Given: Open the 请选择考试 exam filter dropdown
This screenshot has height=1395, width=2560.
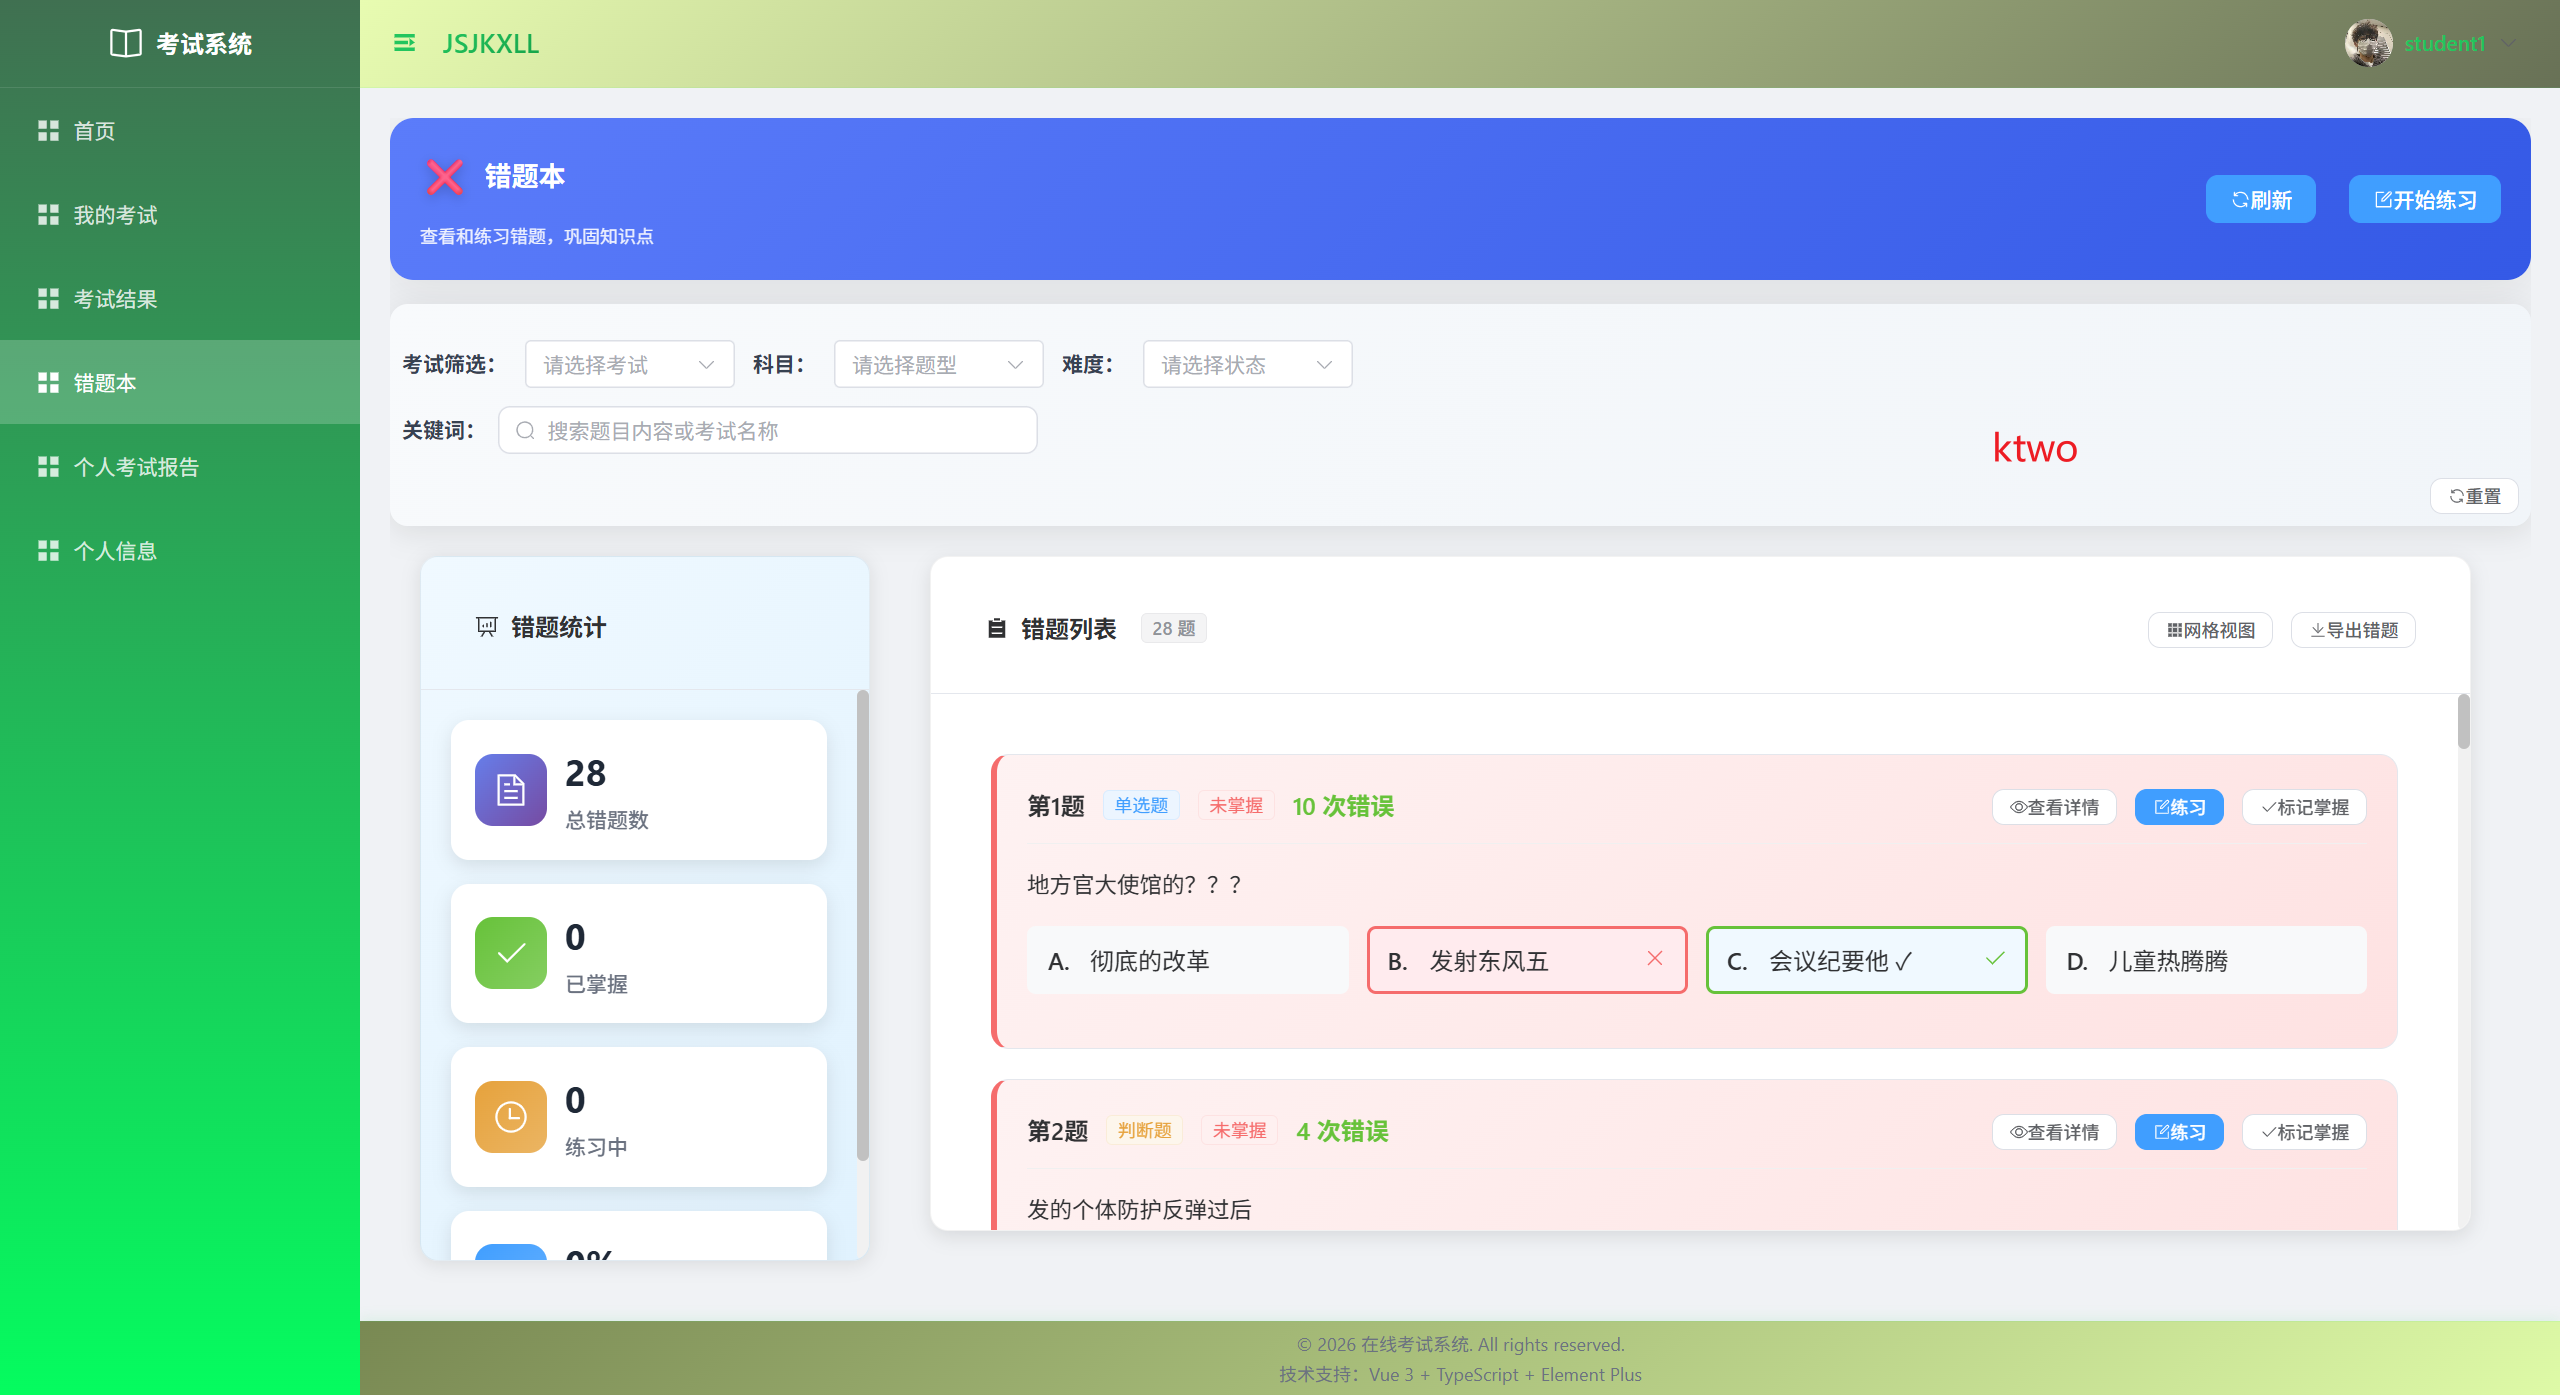Looking at the screenshot, I should [629, 365].
